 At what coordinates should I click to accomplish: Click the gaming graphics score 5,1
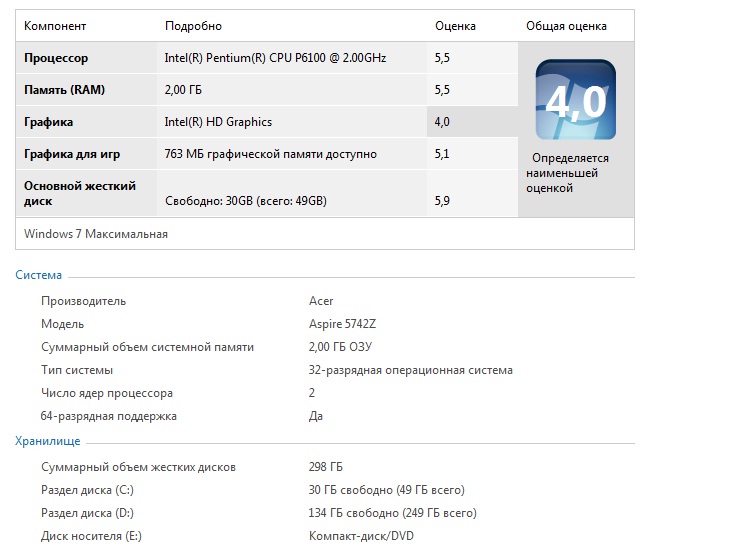pos(442,154)
